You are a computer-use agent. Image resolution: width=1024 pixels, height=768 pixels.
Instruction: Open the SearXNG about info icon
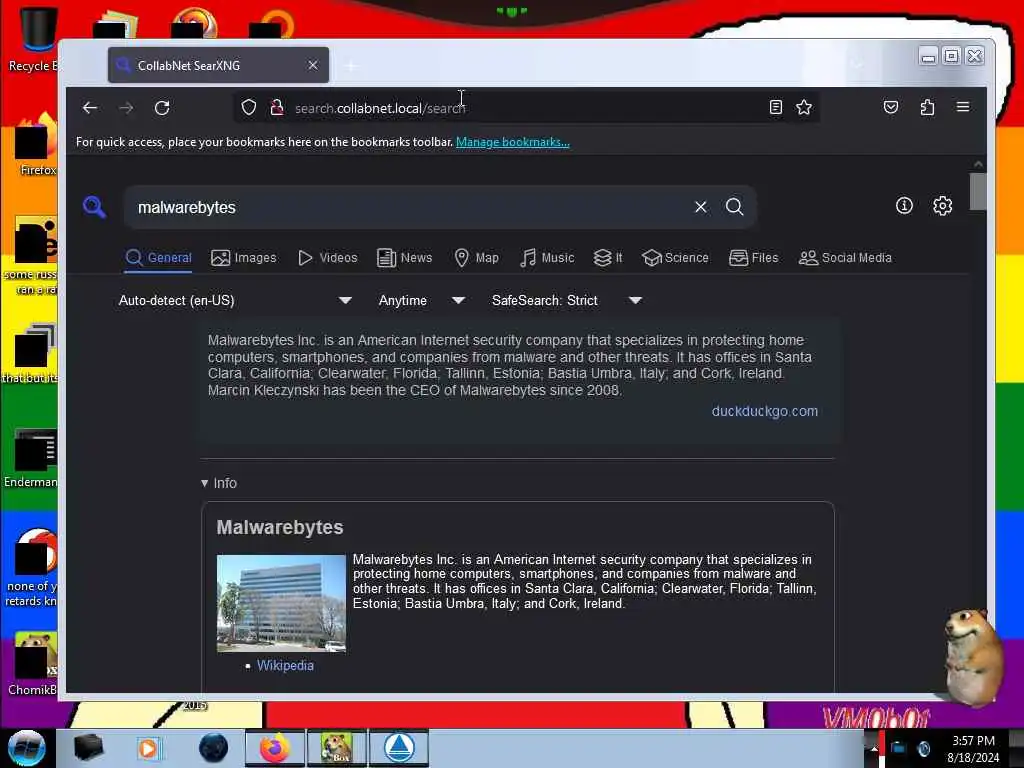click(904, 206)
